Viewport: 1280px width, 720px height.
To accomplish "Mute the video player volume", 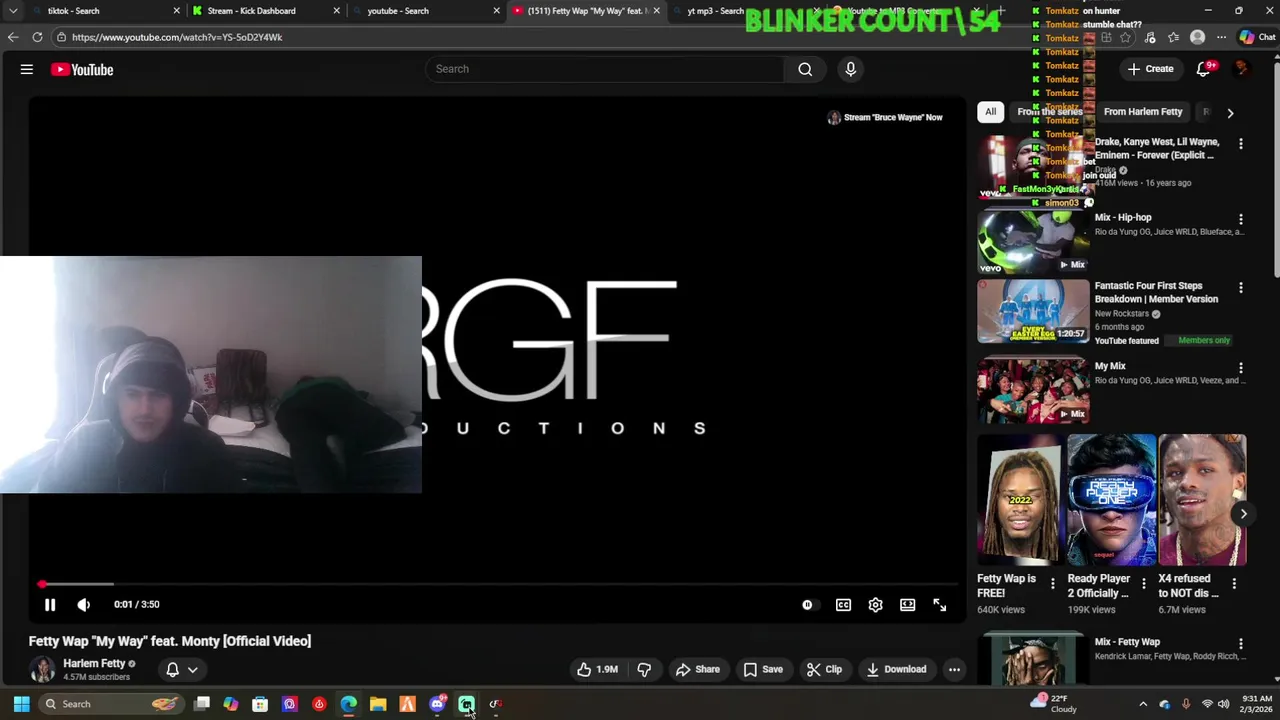I will 84,604.
